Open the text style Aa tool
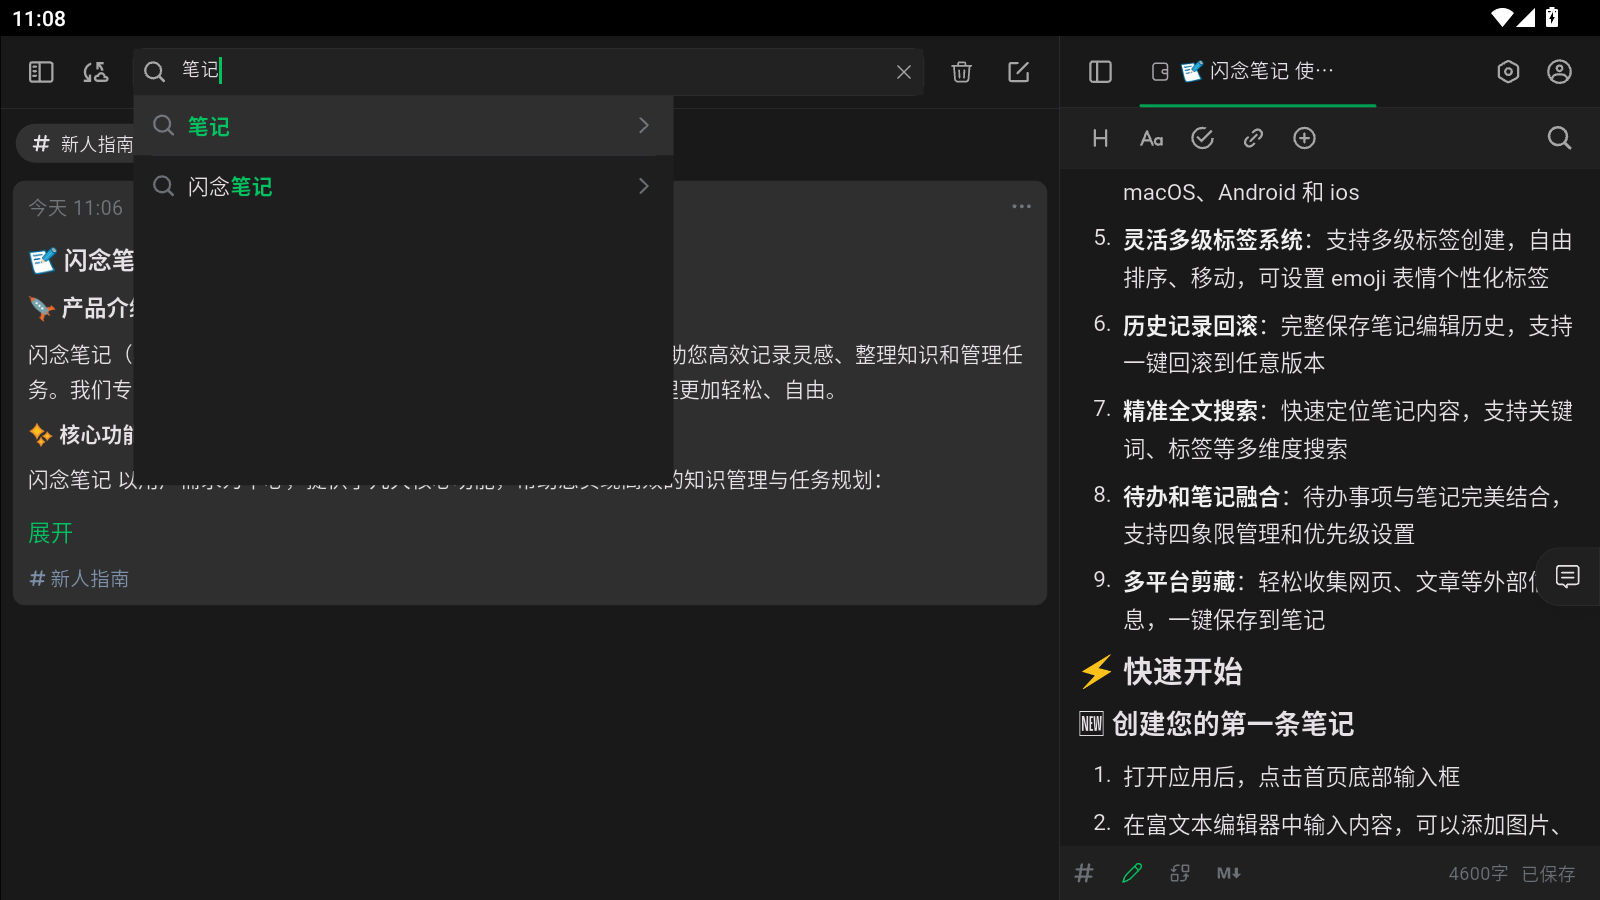 (x=1152, y=138)
